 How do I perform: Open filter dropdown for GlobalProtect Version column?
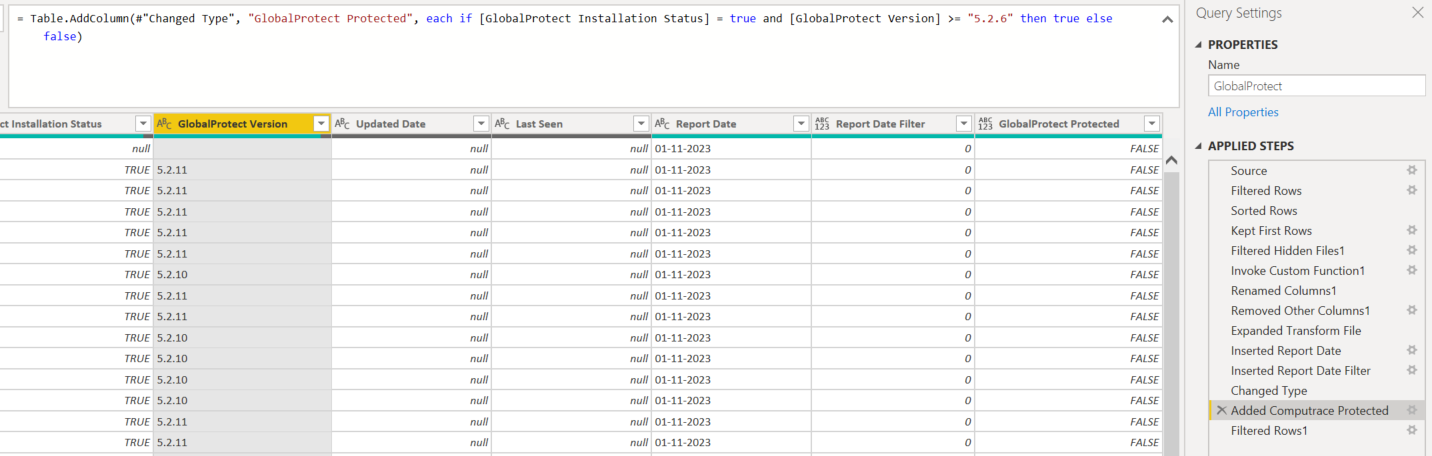click(321, 124)
